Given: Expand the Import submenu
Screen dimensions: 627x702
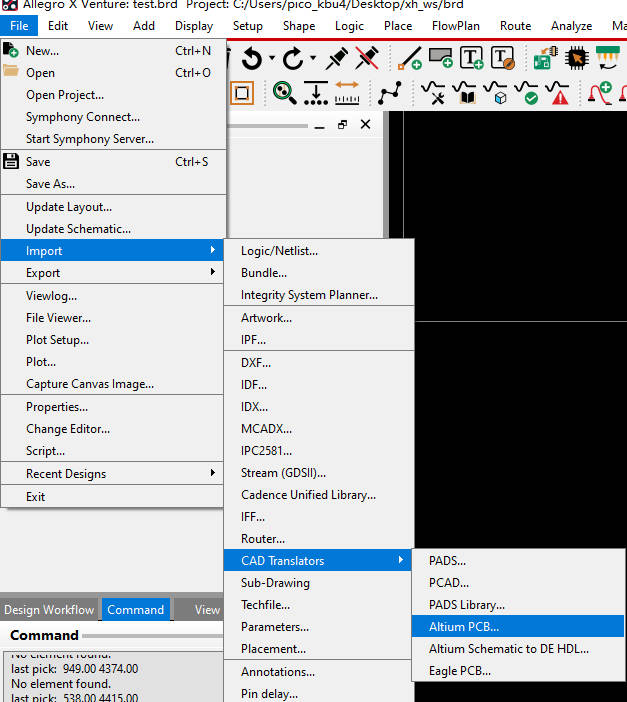Looking at the screenshot, I should [112, 250].
